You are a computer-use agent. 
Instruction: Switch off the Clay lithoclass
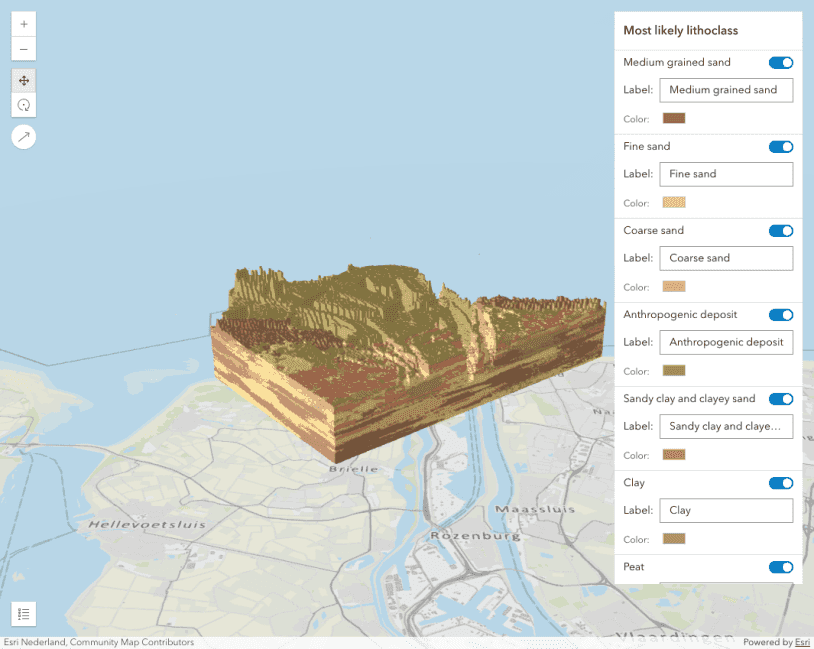point(780,483)
